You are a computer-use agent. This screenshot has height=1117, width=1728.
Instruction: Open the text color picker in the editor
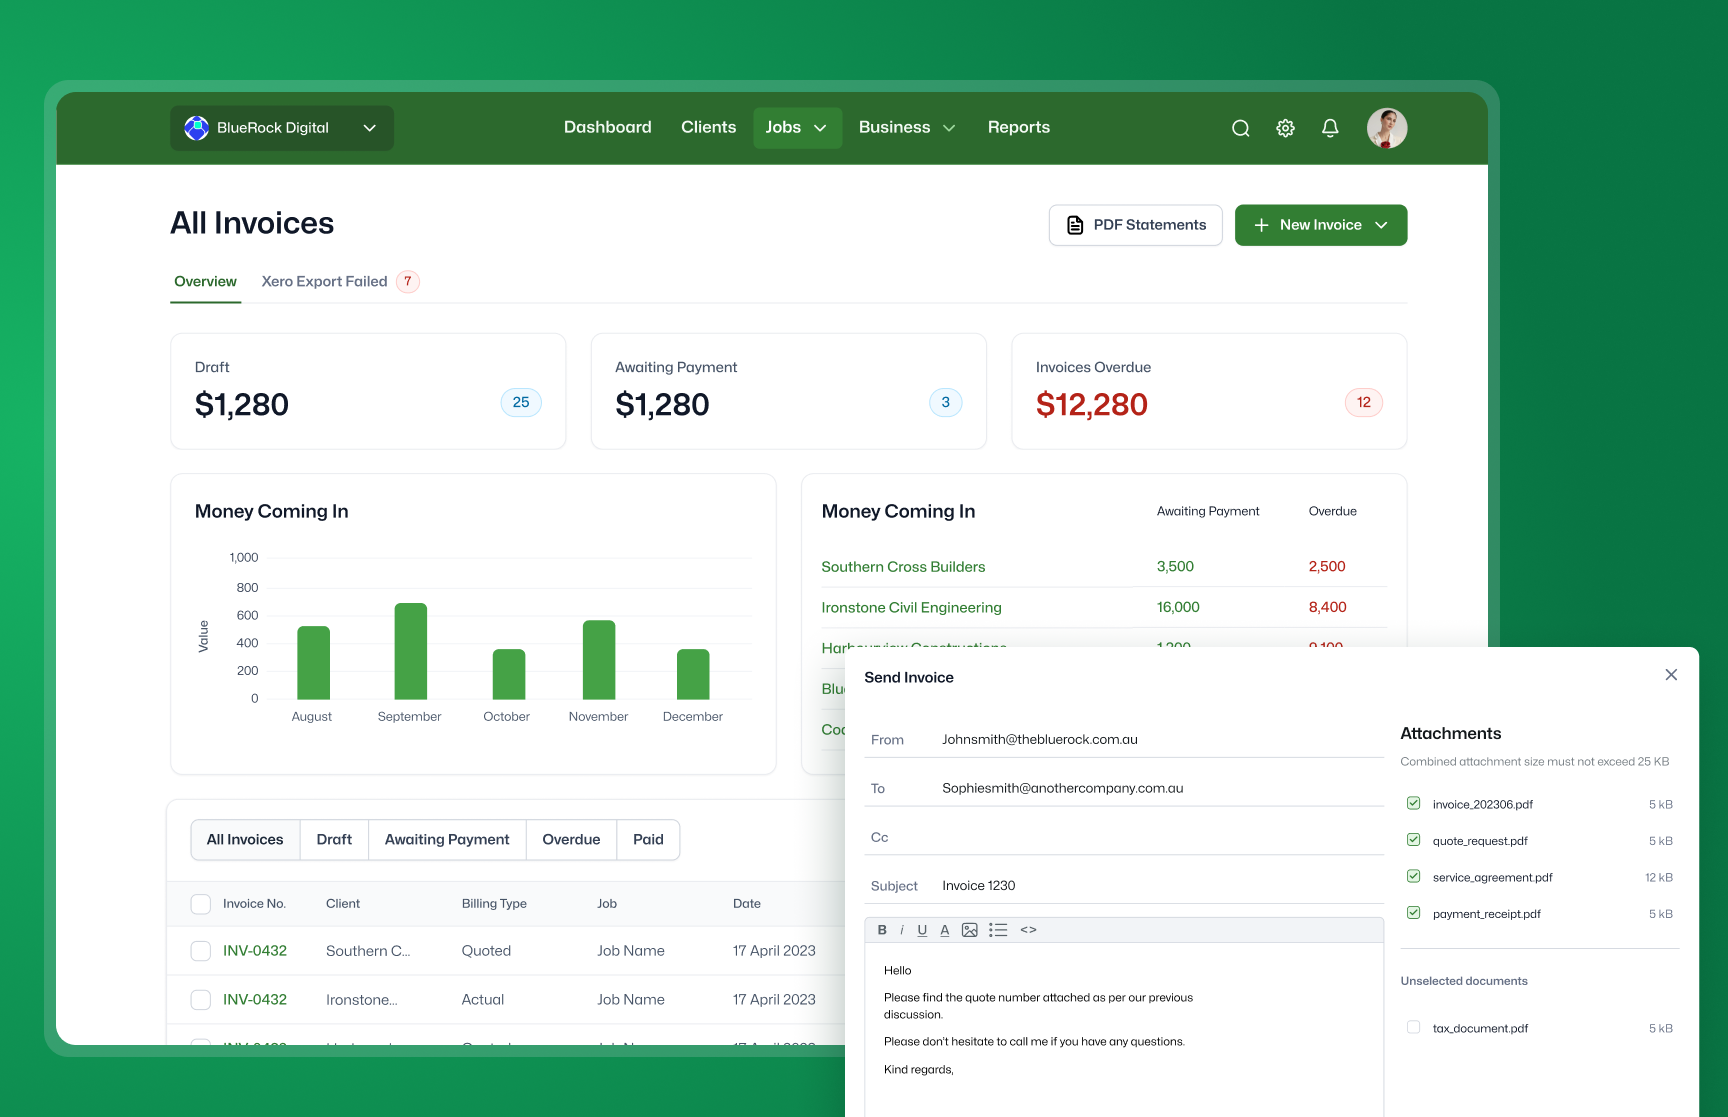(x=944, y=929)
